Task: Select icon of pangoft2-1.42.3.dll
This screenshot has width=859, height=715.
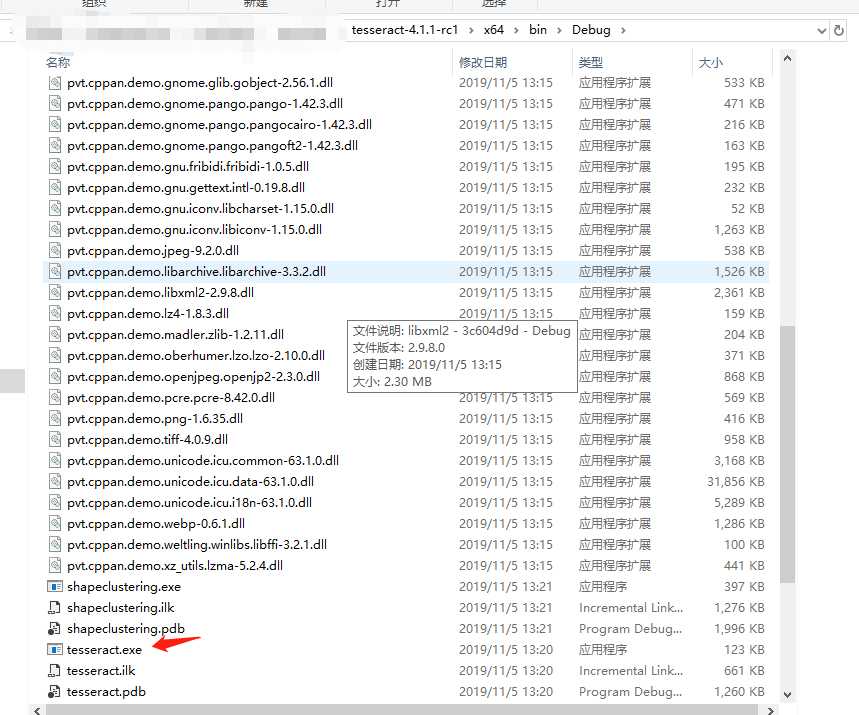Action: (x=55, y=145)
